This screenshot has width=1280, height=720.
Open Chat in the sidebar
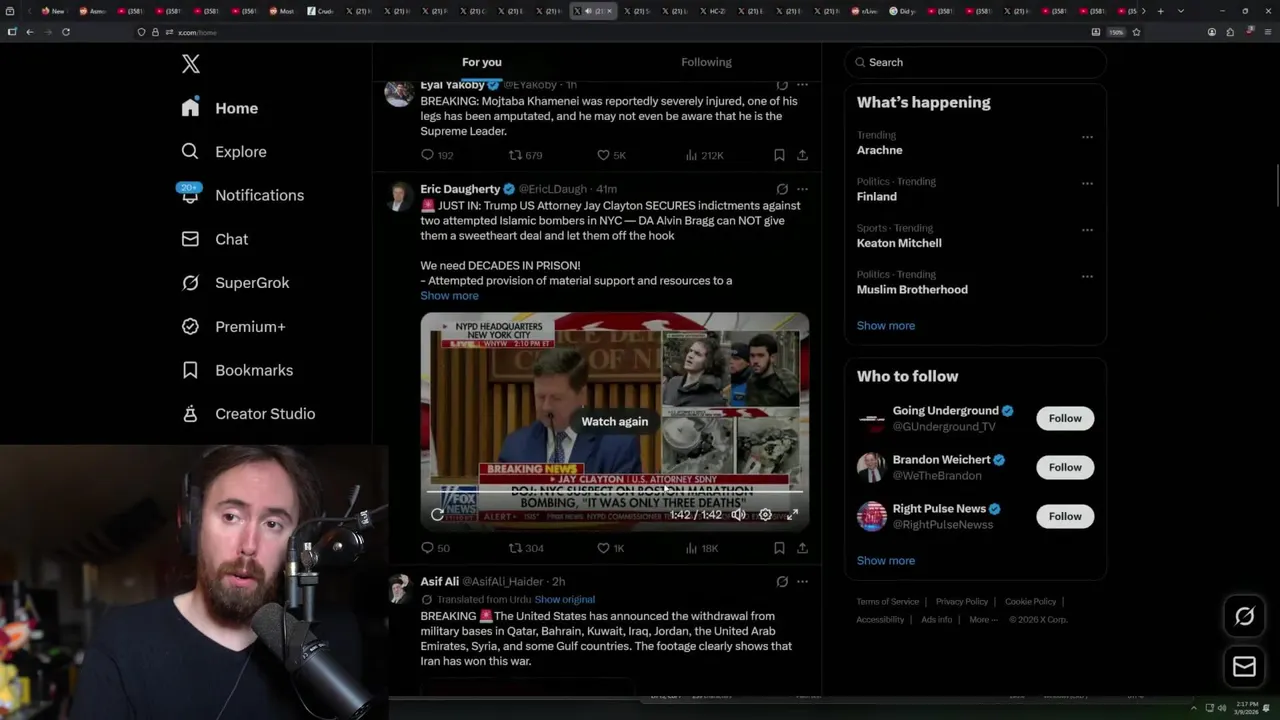coord(214,239)
